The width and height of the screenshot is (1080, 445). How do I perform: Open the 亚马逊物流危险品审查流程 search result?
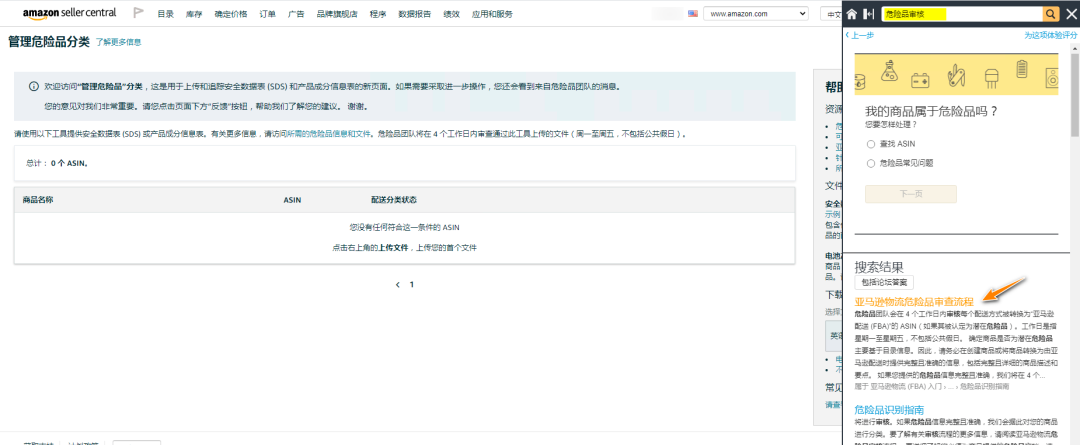click(x=914, y=302)
